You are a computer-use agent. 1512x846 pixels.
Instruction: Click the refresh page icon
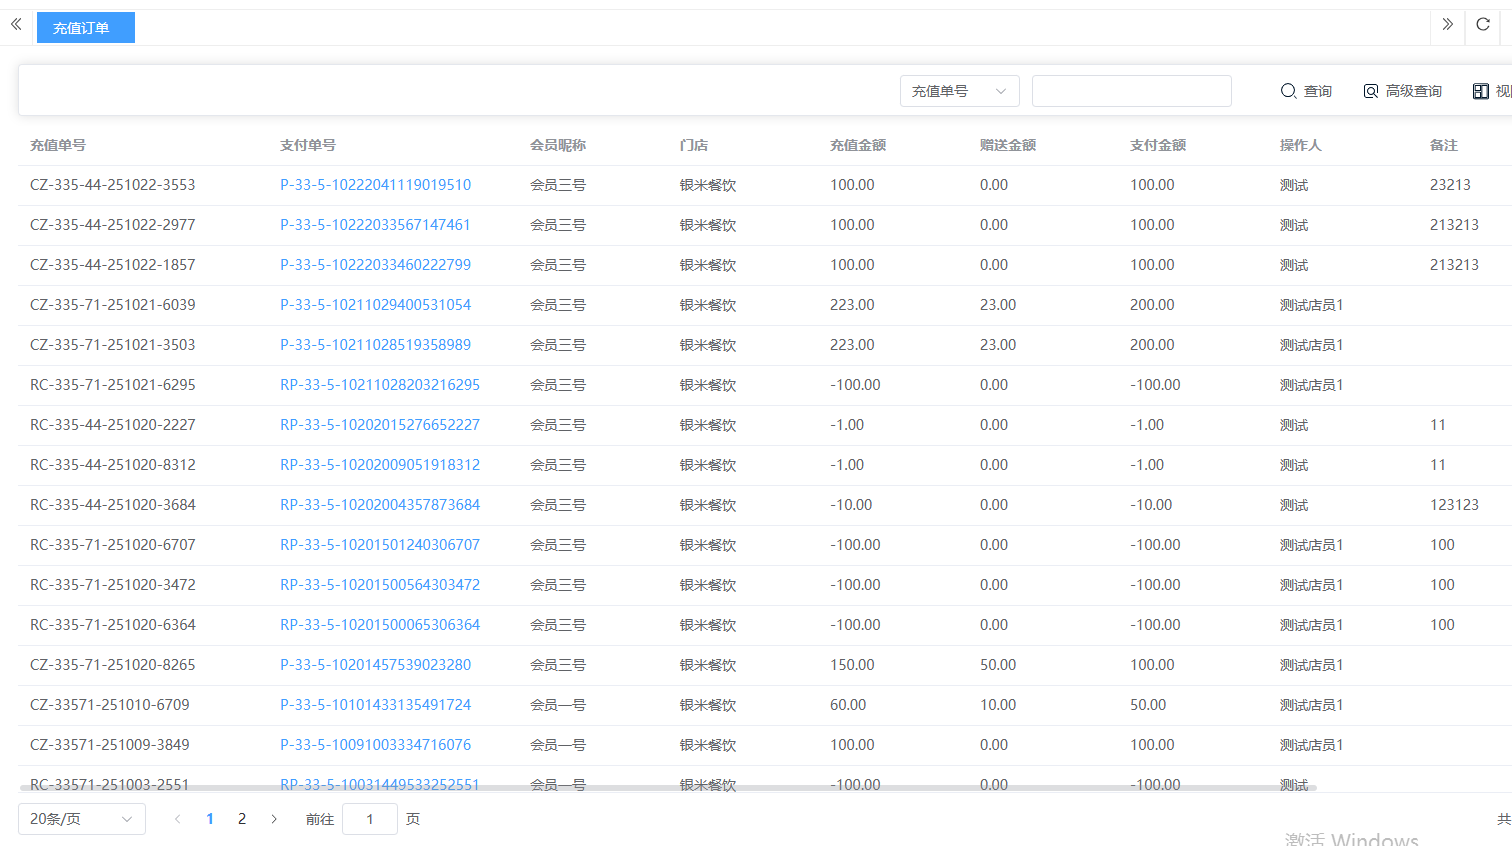[1483, 24]
